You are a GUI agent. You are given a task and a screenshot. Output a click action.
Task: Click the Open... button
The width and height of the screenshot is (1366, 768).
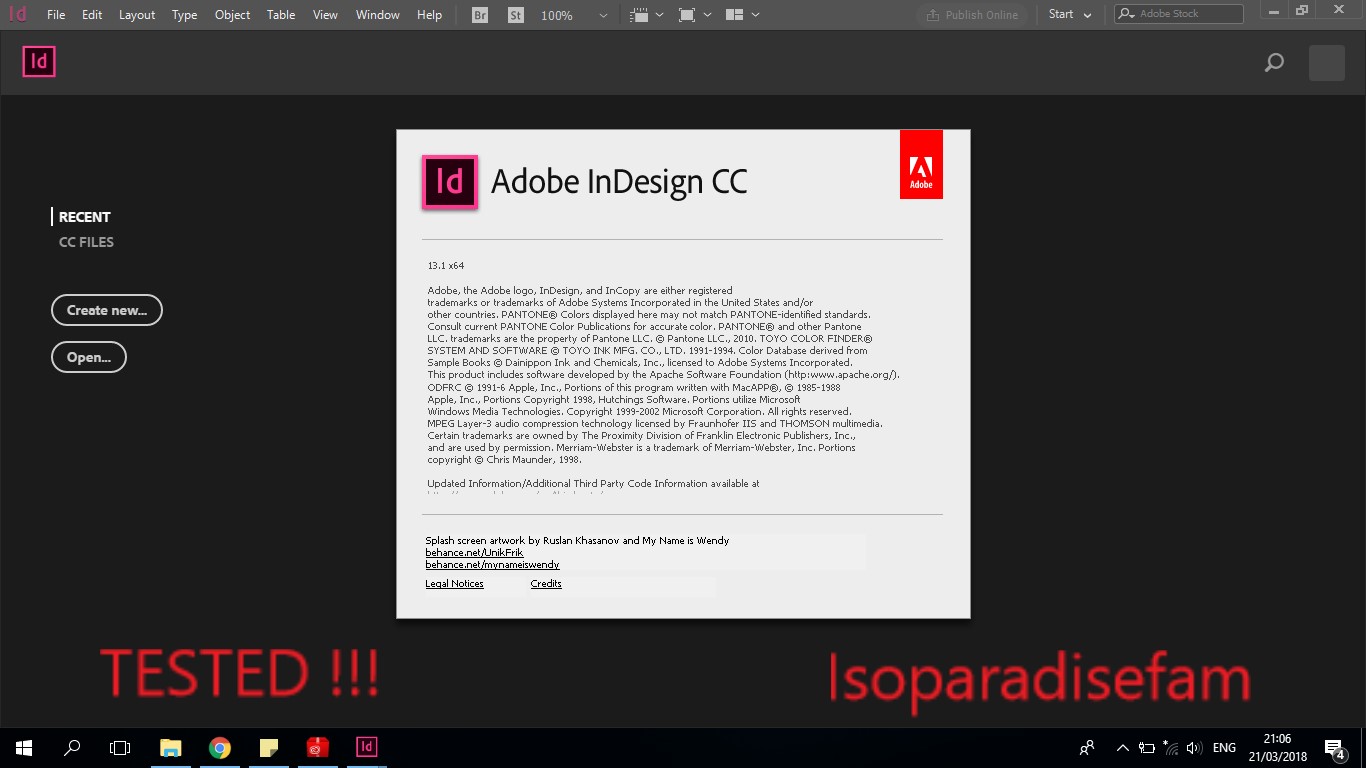89,357
